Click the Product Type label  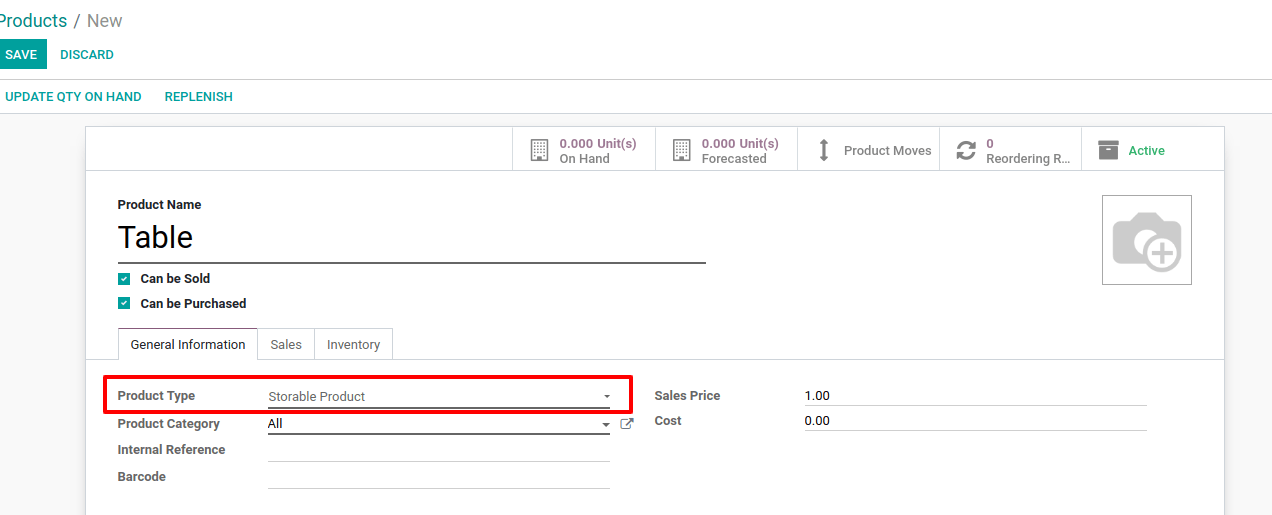(156, 396)
